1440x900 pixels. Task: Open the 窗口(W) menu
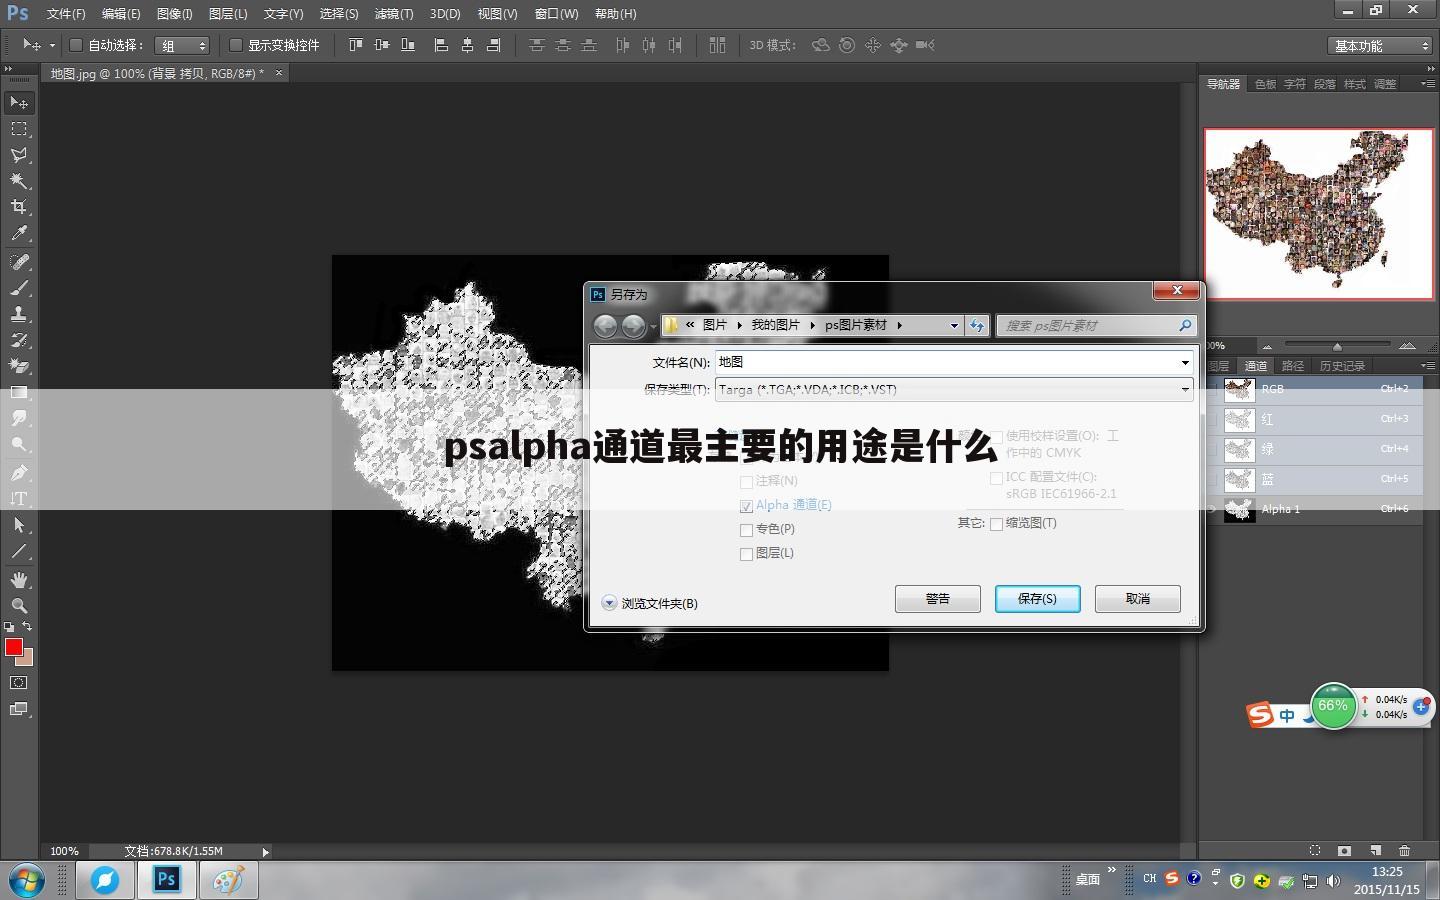[x=556, y=13]
